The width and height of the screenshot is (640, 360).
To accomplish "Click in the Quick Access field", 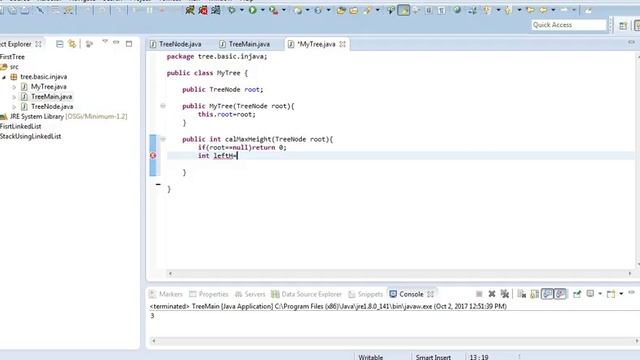I will click(569, 25).
